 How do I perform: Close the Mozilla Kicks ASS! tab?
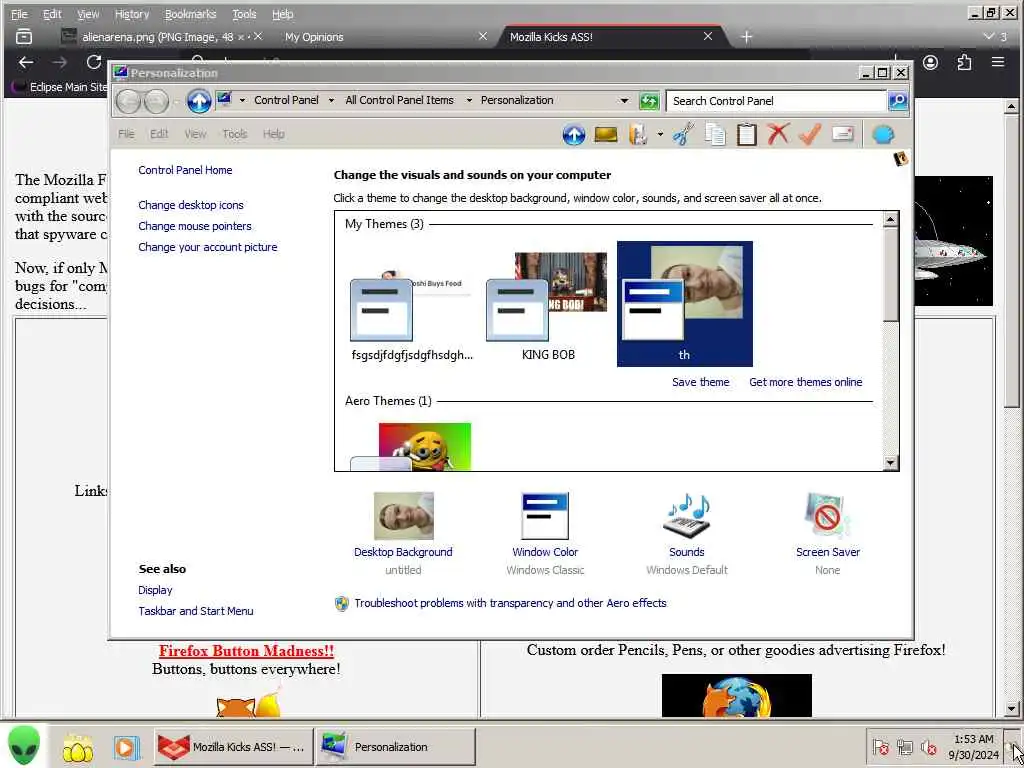point(708,37)
